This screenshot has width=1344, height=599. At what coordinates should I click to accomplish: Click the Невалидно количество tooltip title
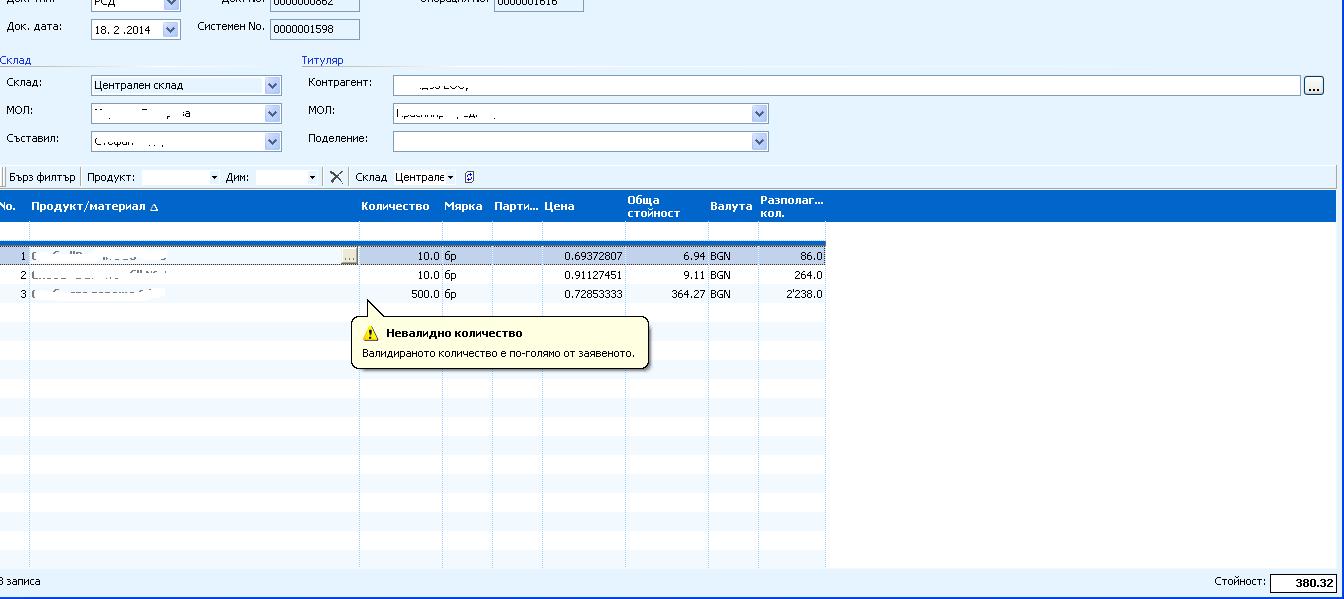[454, 334]
